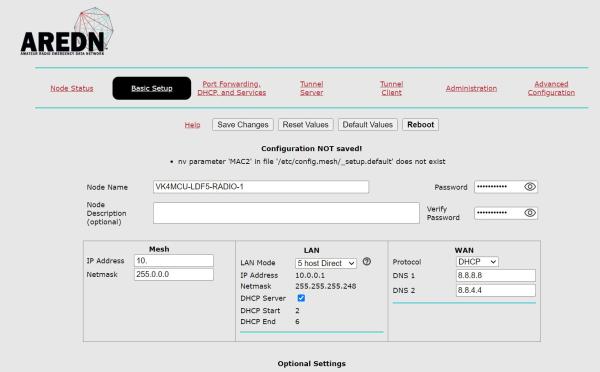Click into the Node Description text area

tap(286, 213)
